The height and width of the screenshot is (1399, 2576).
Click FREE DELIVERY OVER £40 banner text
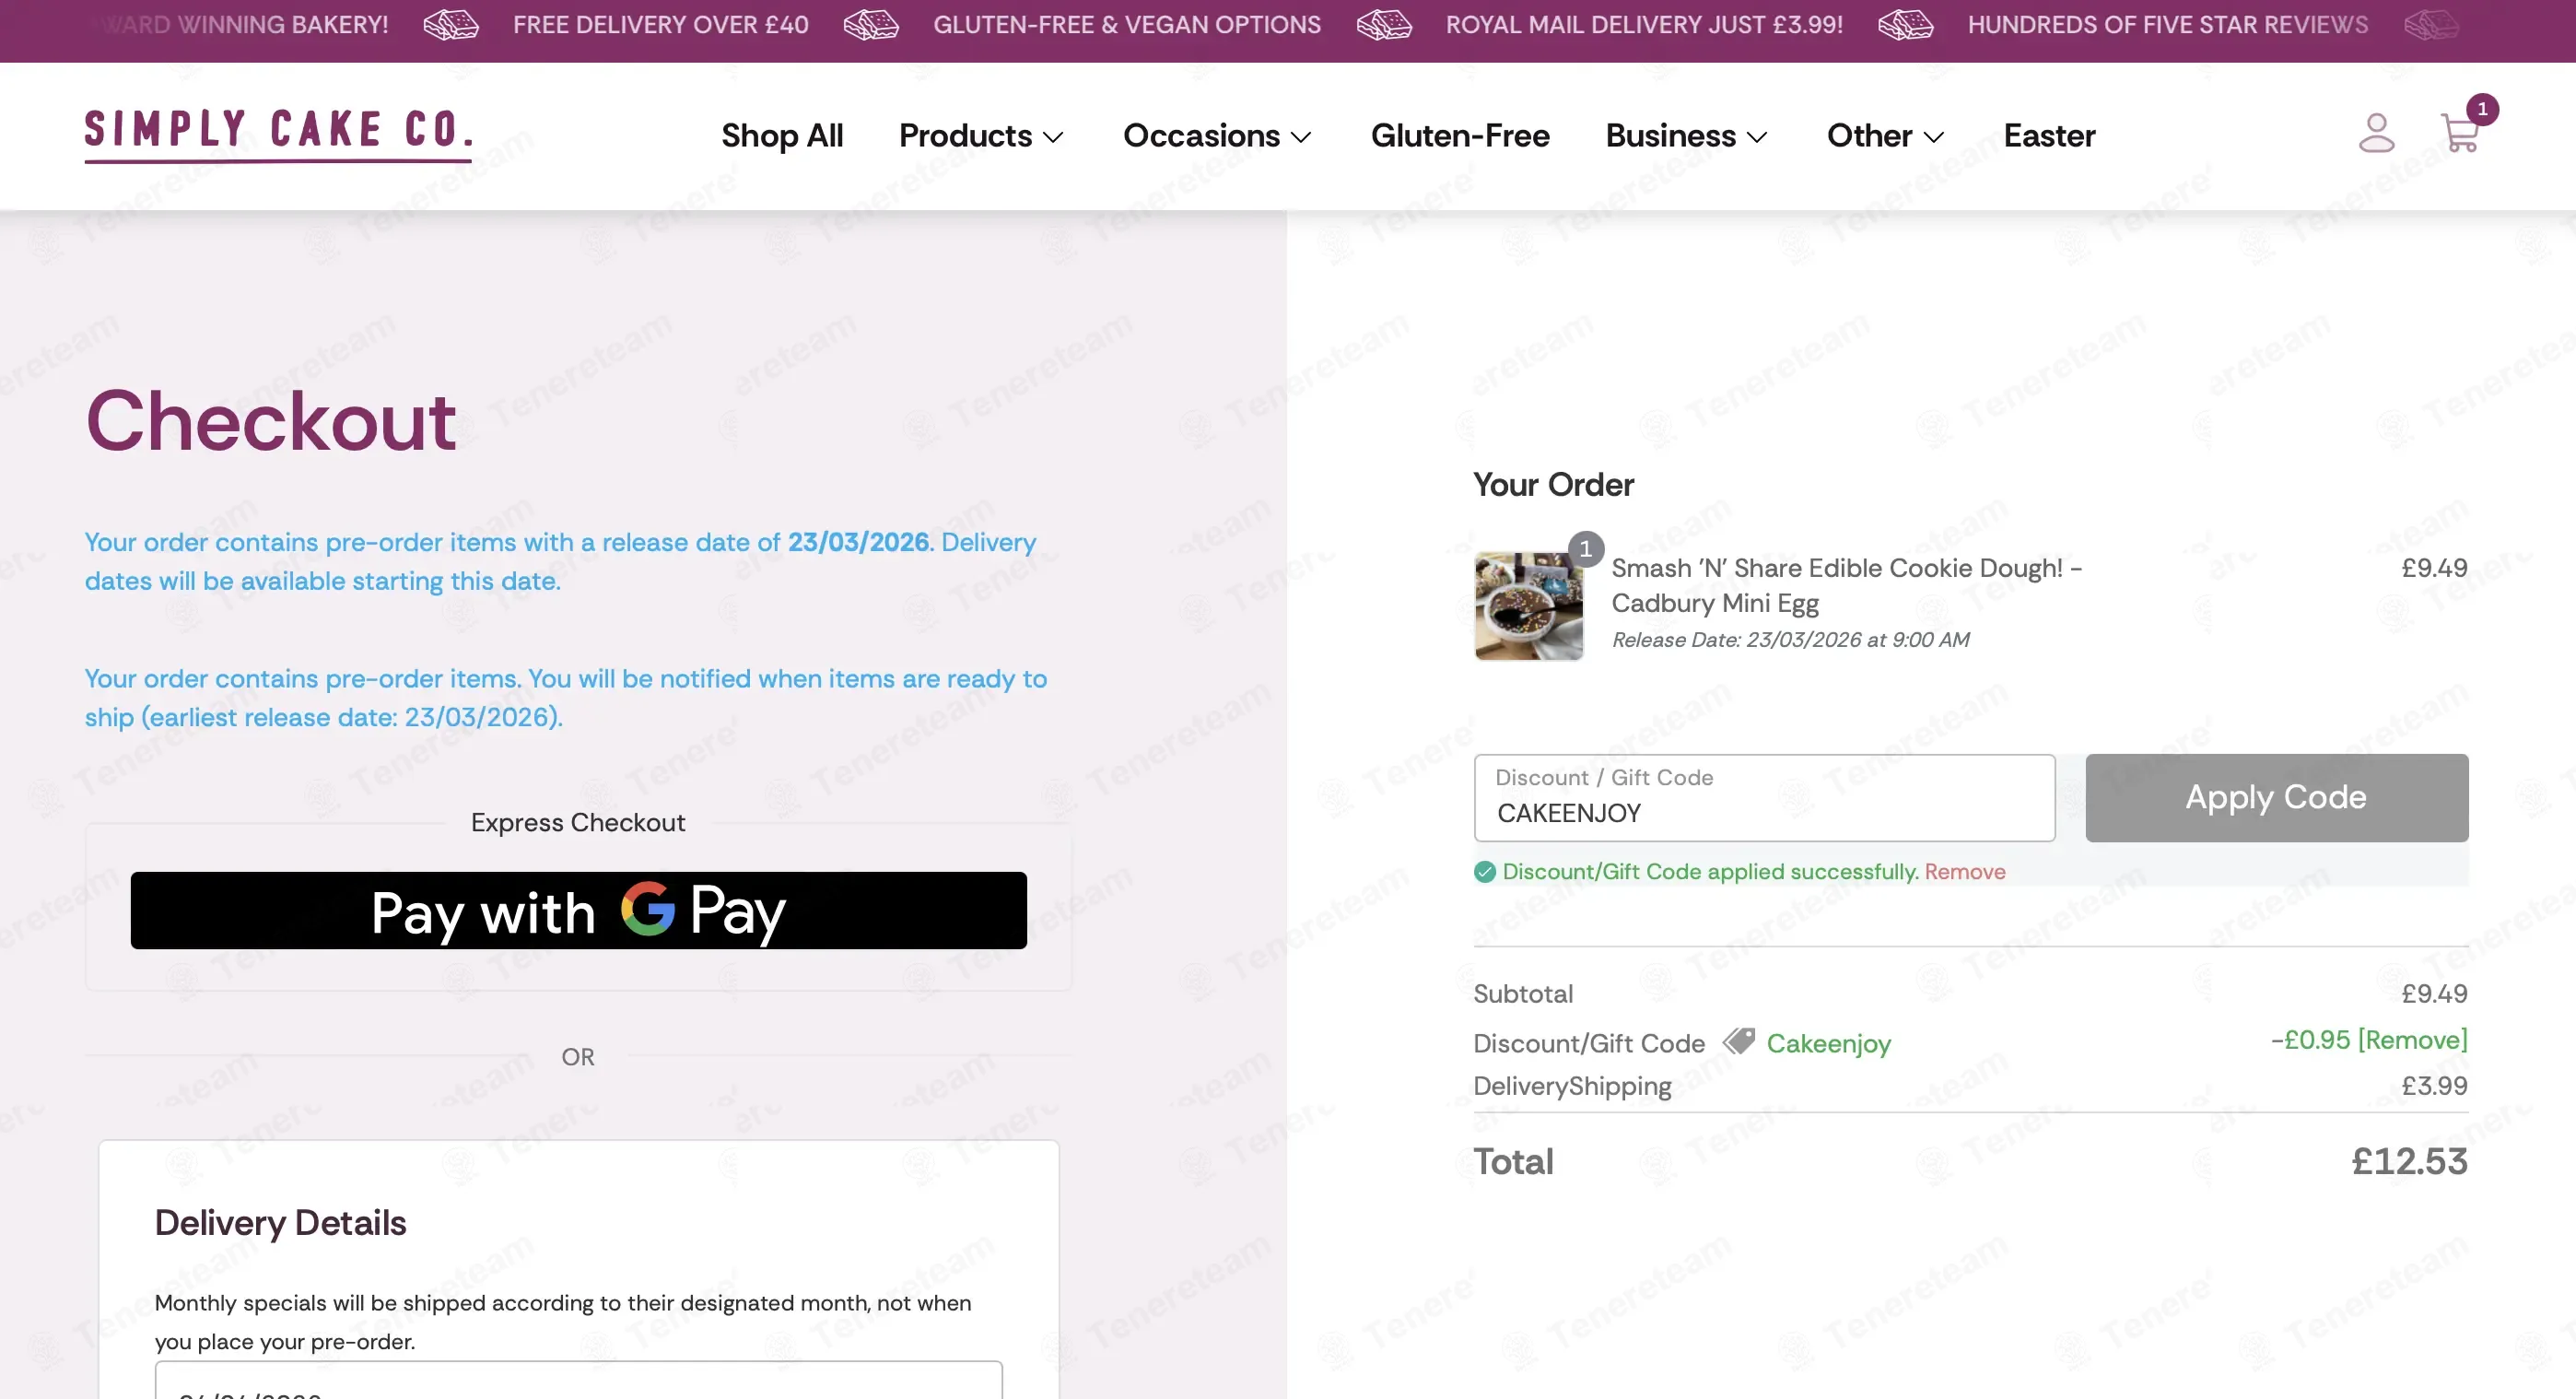click(660, 25)
